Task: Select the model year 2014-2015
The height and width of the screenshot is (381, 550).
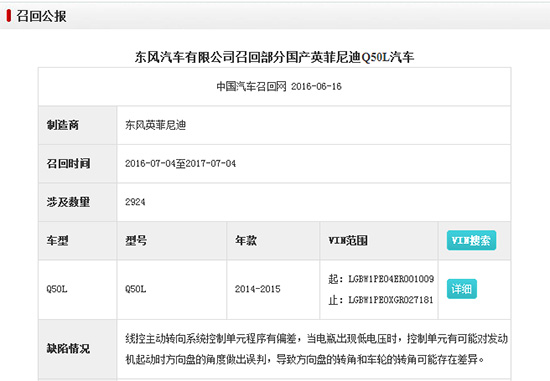Action: tap(258, 289)
